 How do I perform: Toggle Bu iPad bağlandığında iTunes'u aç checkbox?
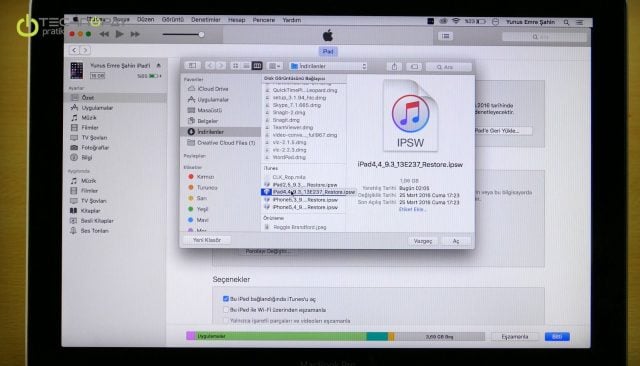pos(226,299)
